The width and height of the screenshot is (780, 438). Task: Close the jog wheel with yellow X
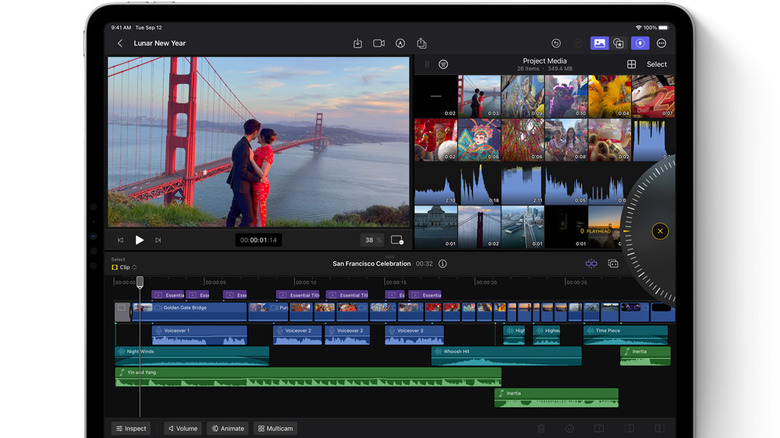point(659,231)
